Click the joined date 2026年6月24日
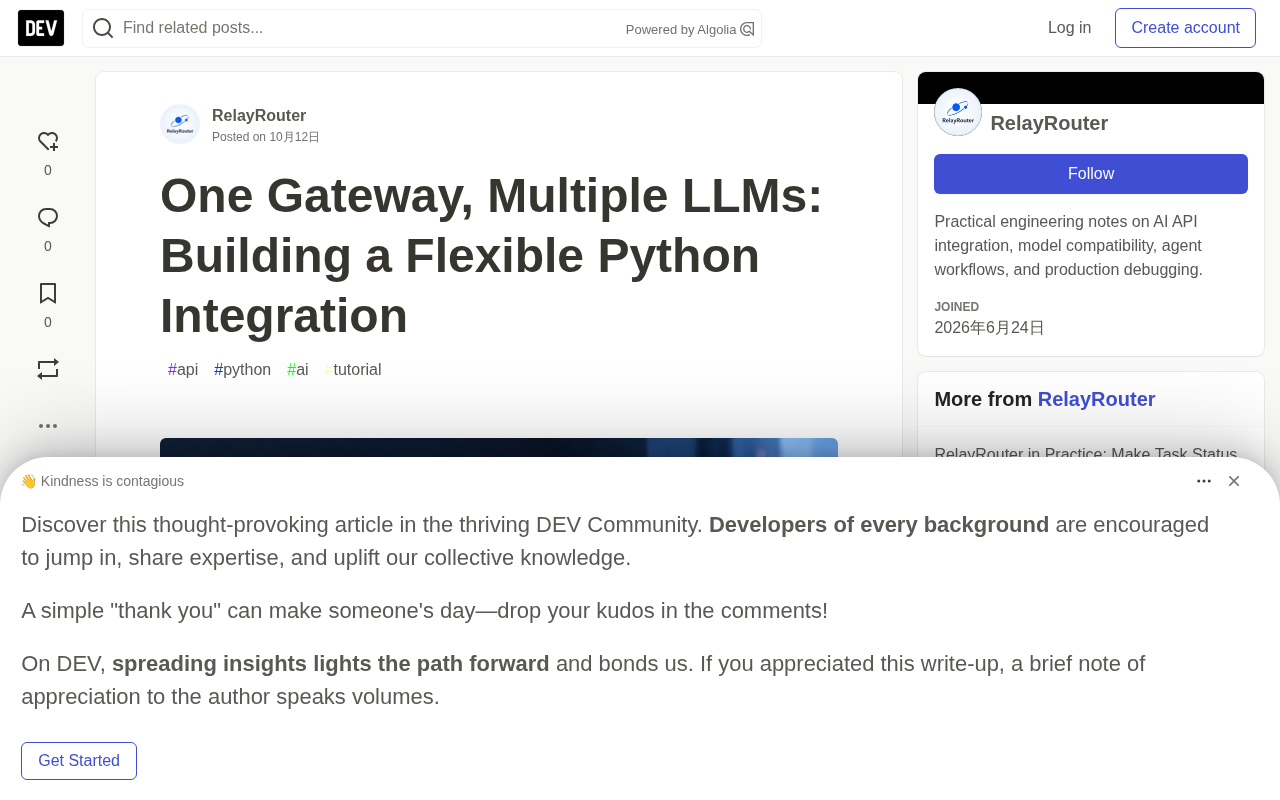 989,328
